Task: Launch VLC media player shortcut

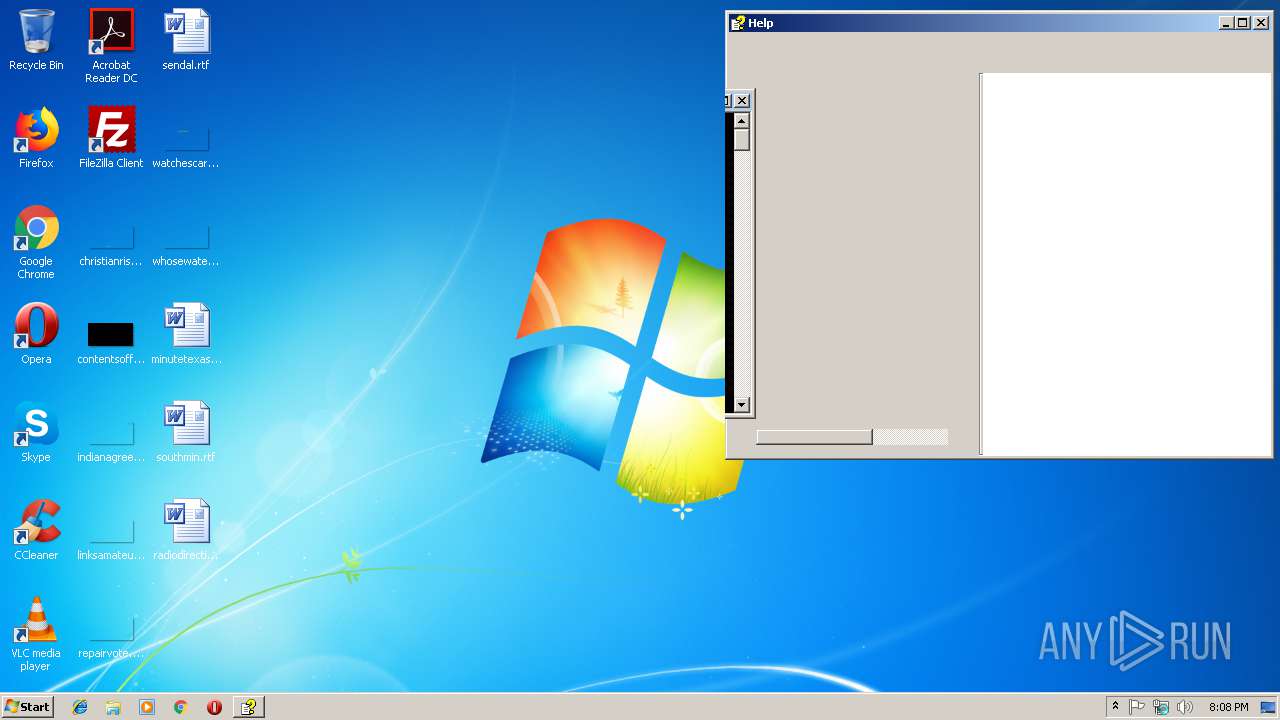Action: coord(36,634)
